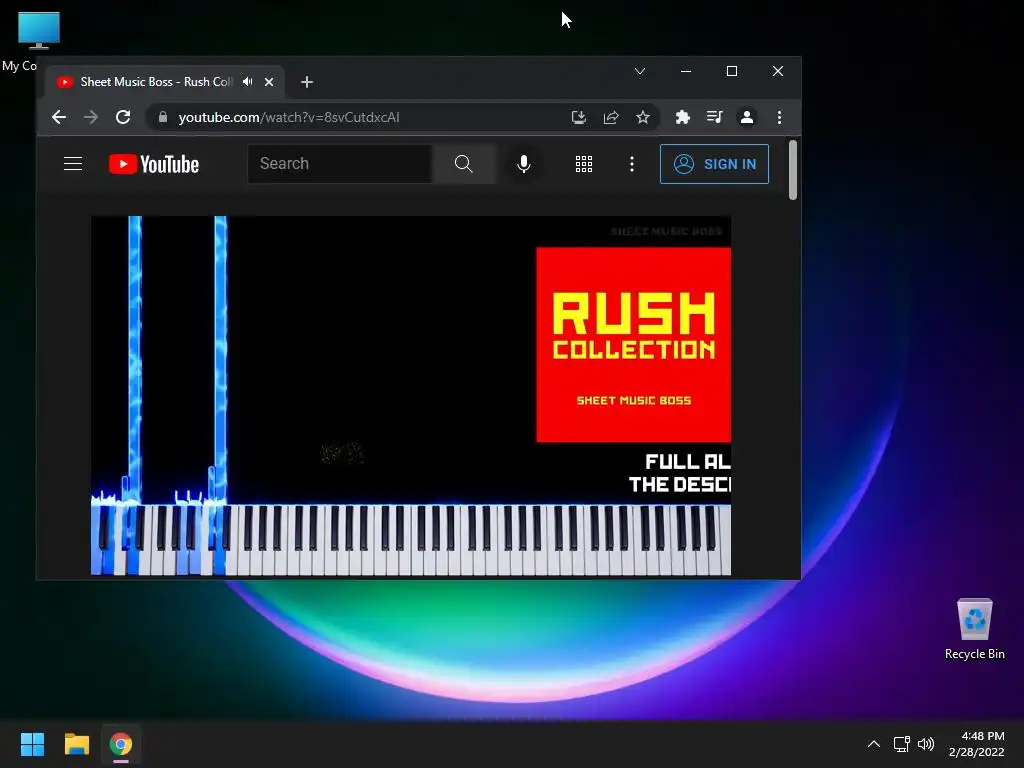Image resolution: width=1024 pixels, height=768 pixels.
Task: Mute the tab via the speaker icon
Action: [248, 82]
